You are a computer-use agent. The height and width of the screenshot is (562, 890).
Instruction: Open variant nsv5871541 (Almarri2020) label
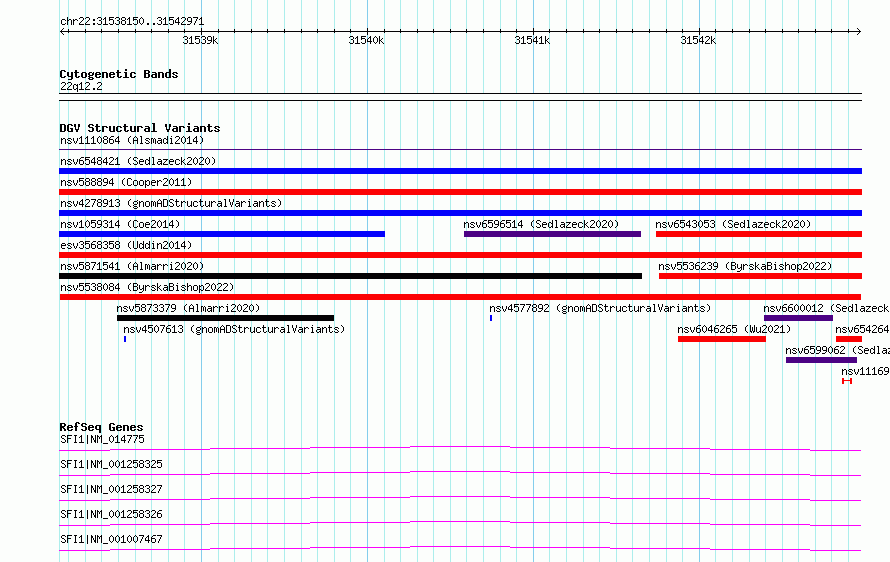point(132,266)
